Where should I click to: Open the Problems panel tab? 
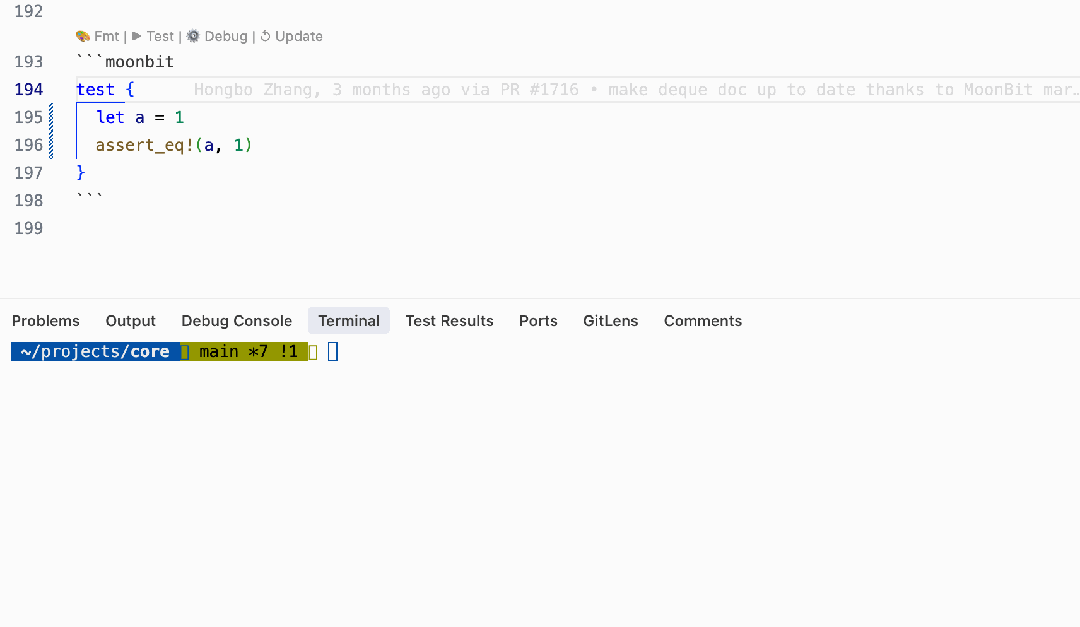[45, 321]
